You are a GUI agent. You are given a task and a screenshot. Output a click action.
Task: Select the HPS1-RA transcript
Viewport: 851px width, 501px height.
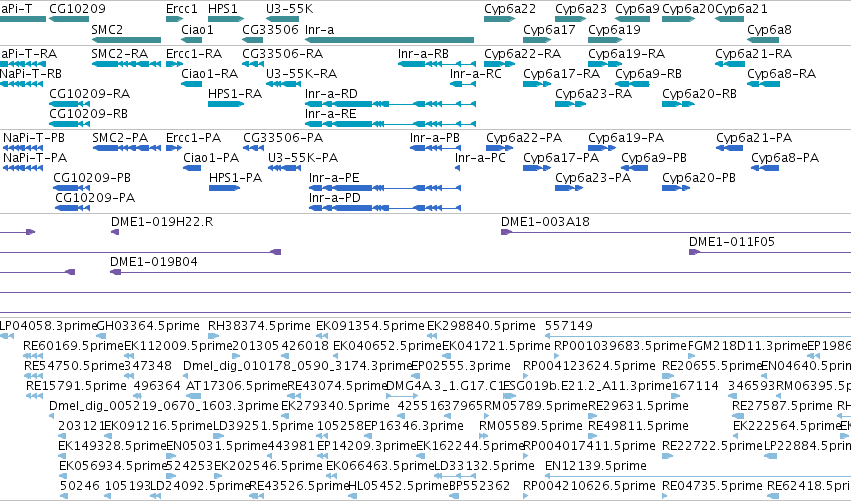tap(226, 104)
